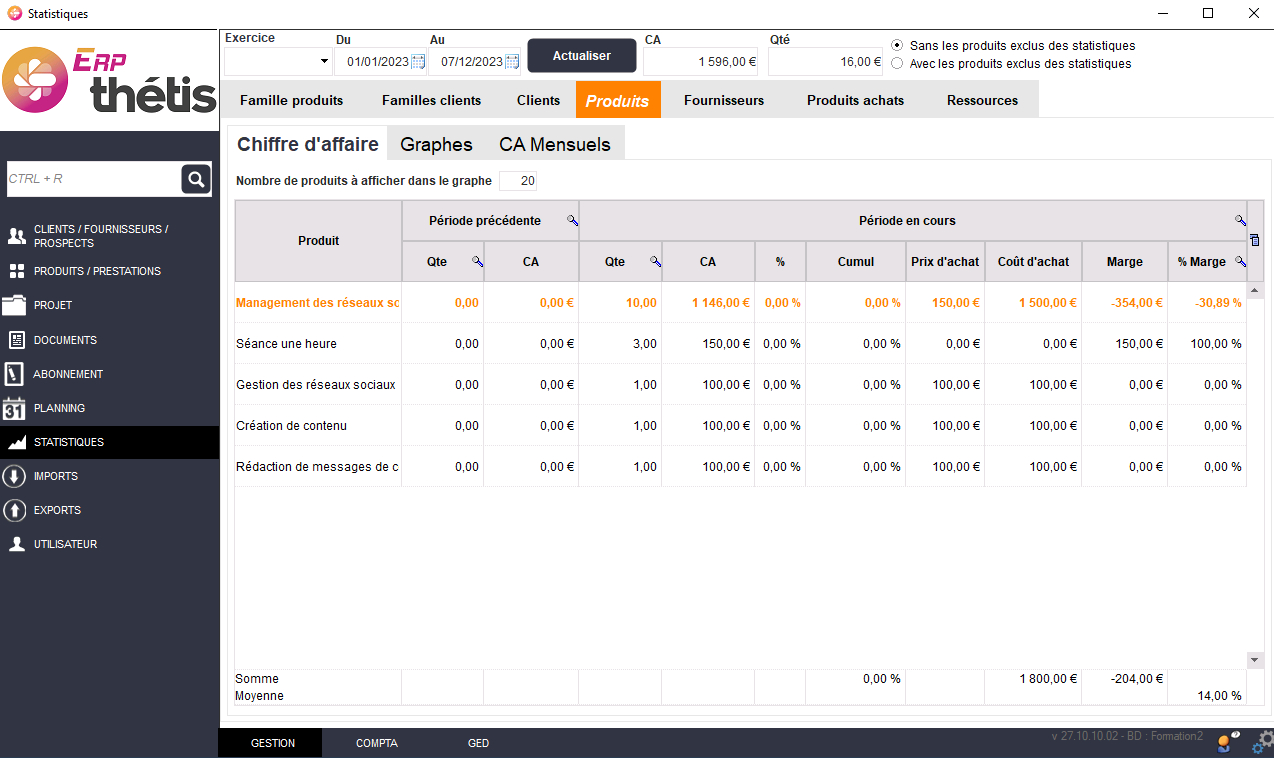The width and height of the screenshot is (1274, 758).
Task: Click the Planning calendar icon
Action: pyautogui.click(x=15, y=408)
